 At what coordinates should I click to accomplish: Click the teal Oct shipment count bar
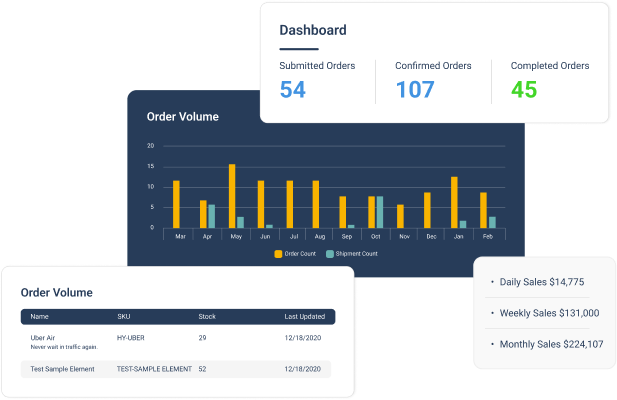tap(380, 212)
